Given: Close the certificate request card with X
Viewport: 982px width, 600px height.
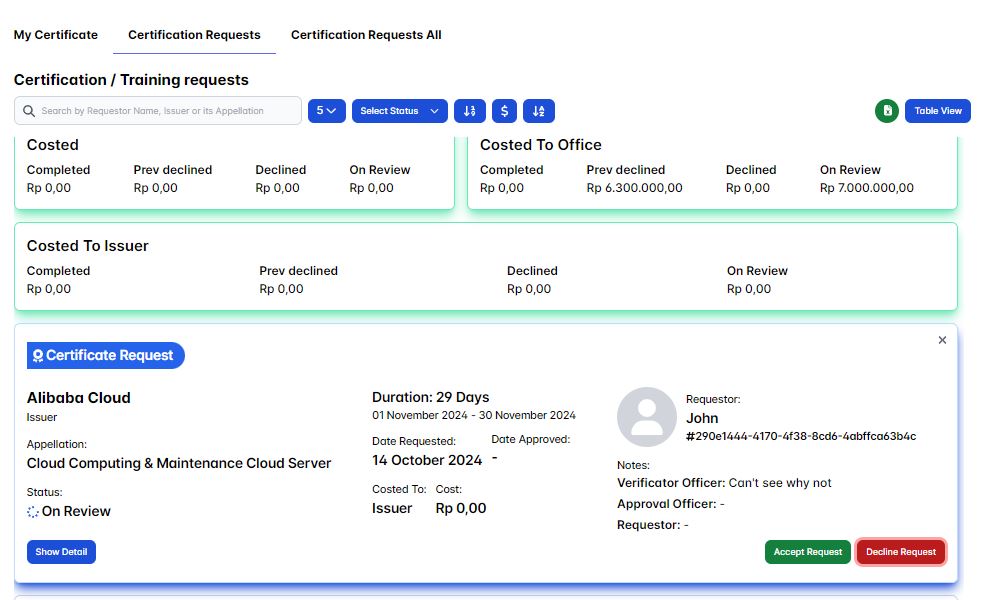Looking at the screenshot, I should click(942, 340).
